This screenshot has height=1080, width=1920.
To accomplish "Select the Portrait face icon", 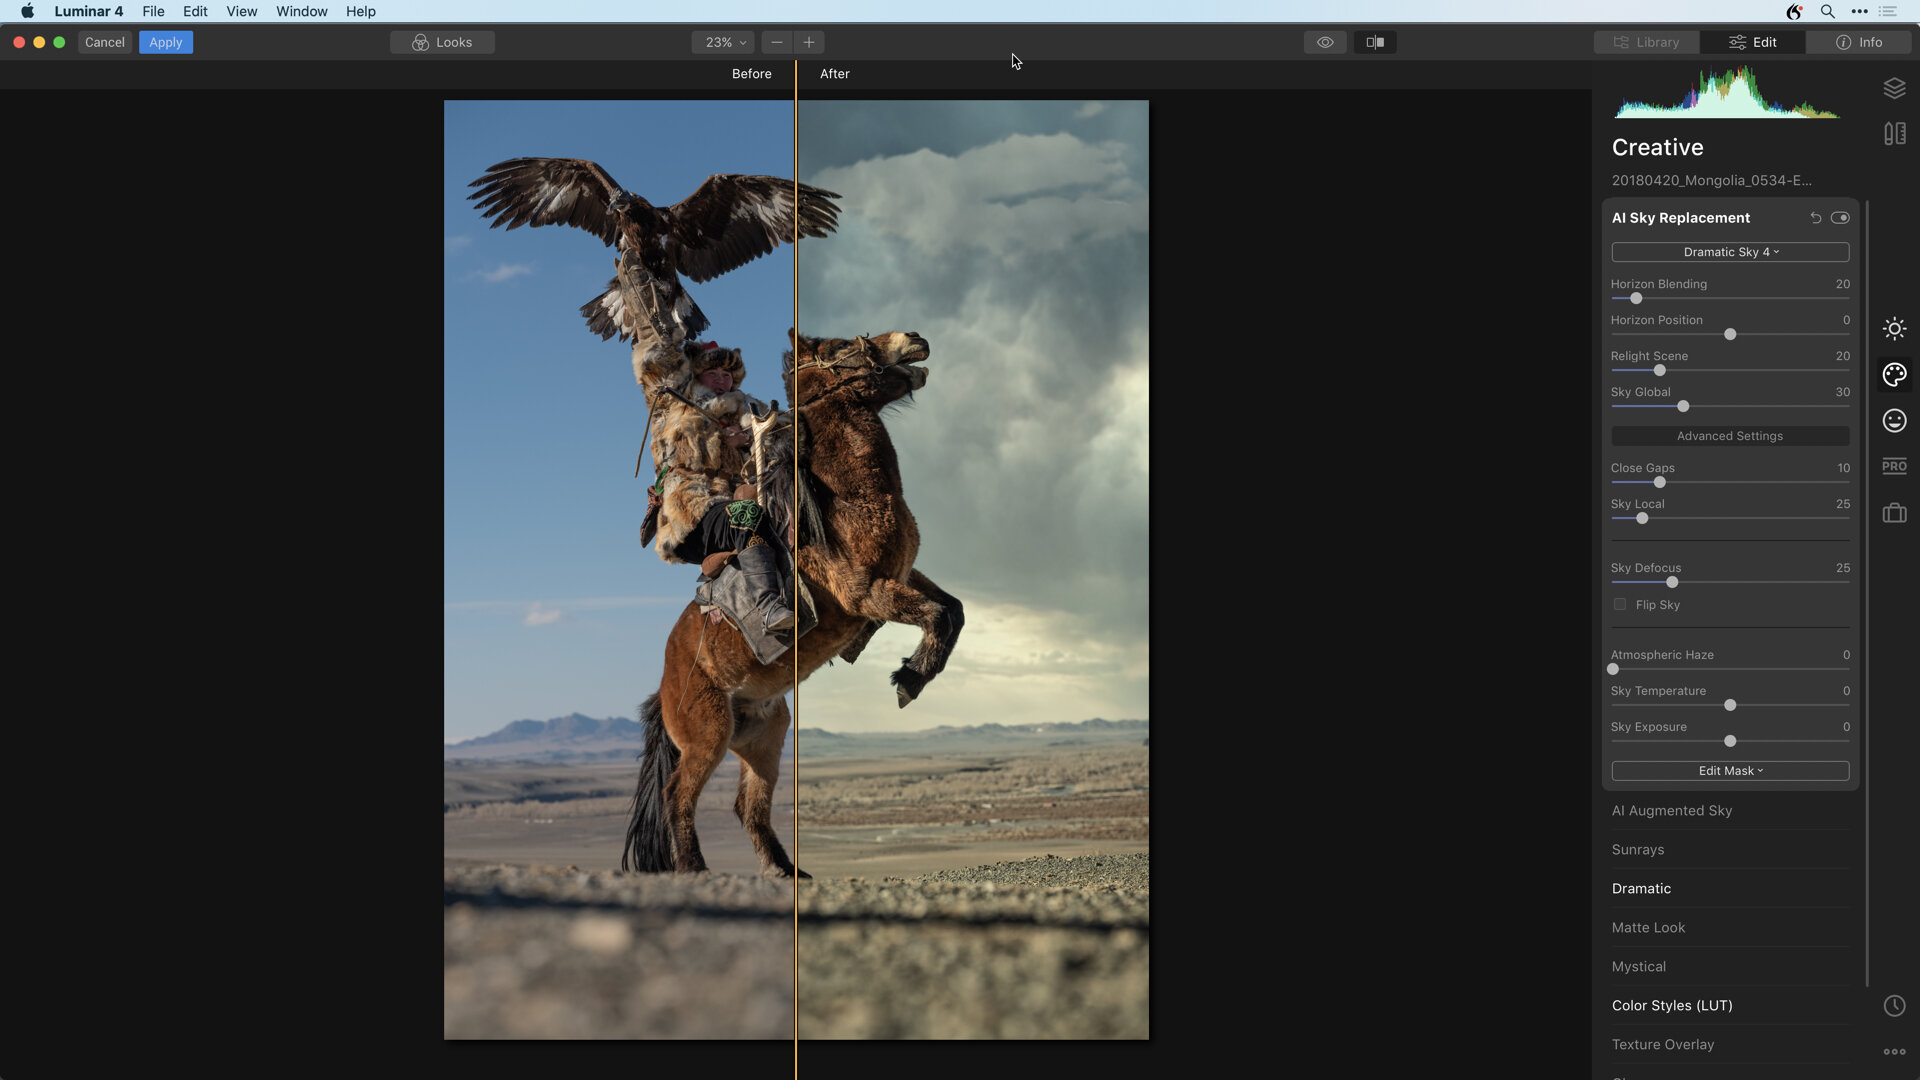I will 1894,421.
